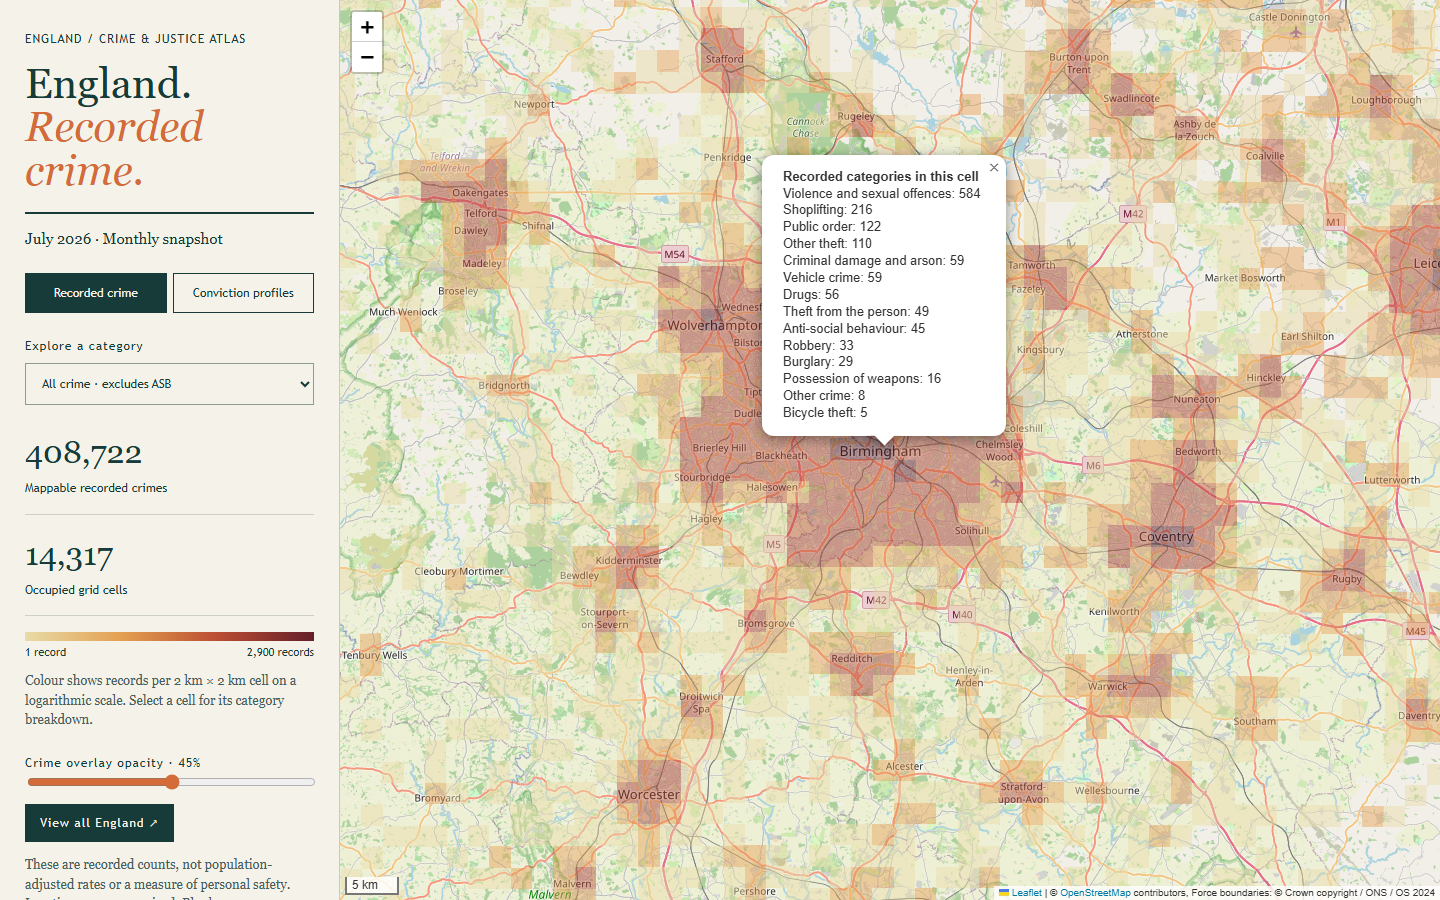This screenshot has width=1440, height=900.
Task: Click the M45 motorway shield
Action: pos(1416,631)
